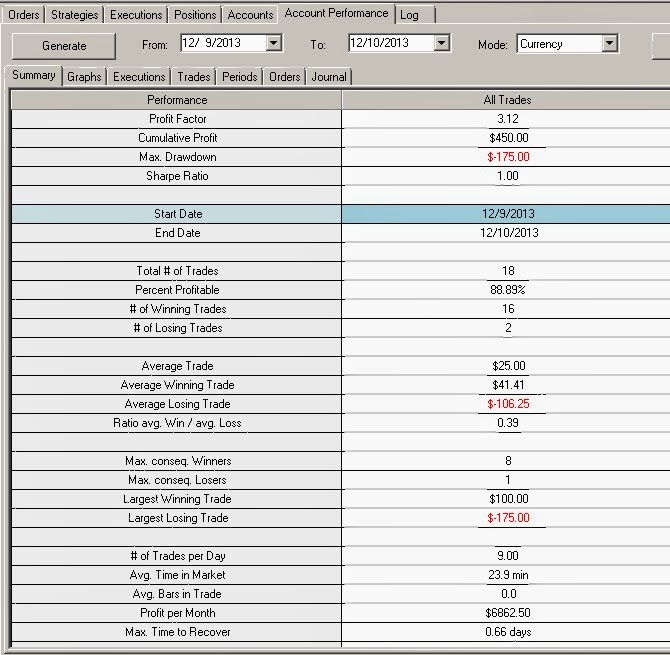The width and height of the screenshot is (670, 655).
Task: Select the Cumulative Profit row label
Action: (178, 138)
